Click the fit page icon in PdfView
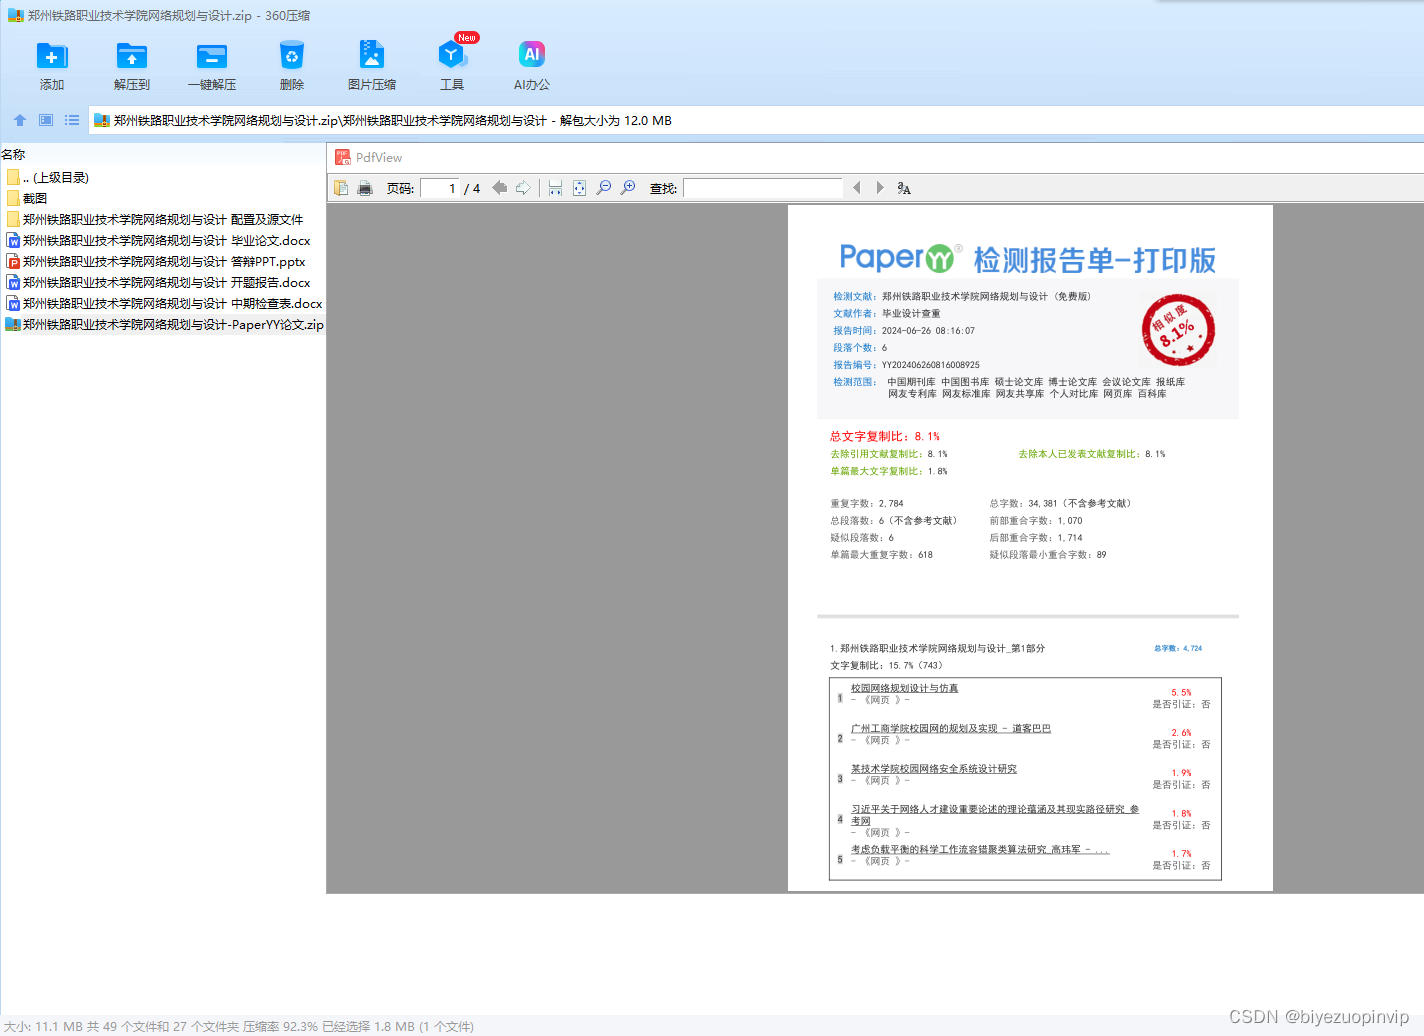Viewport: 1424px width, 1036px height. click(x=579, y=188)
